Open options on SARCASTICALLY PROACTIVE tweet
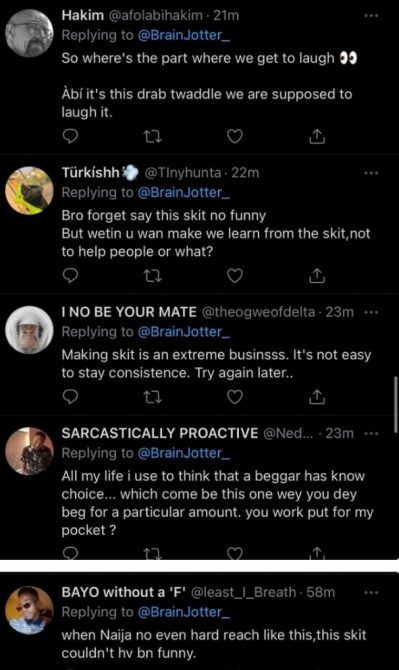This screenshot has width=399, height=670. tap(370, 433)
